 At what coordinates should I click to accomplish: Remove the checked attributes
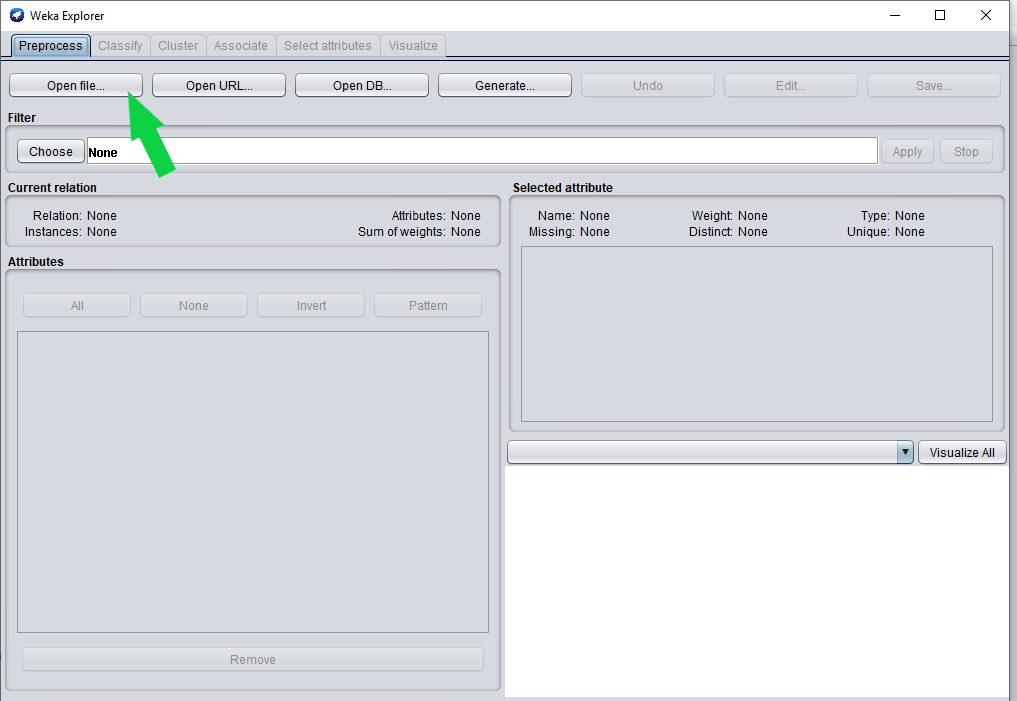[252, 659]
